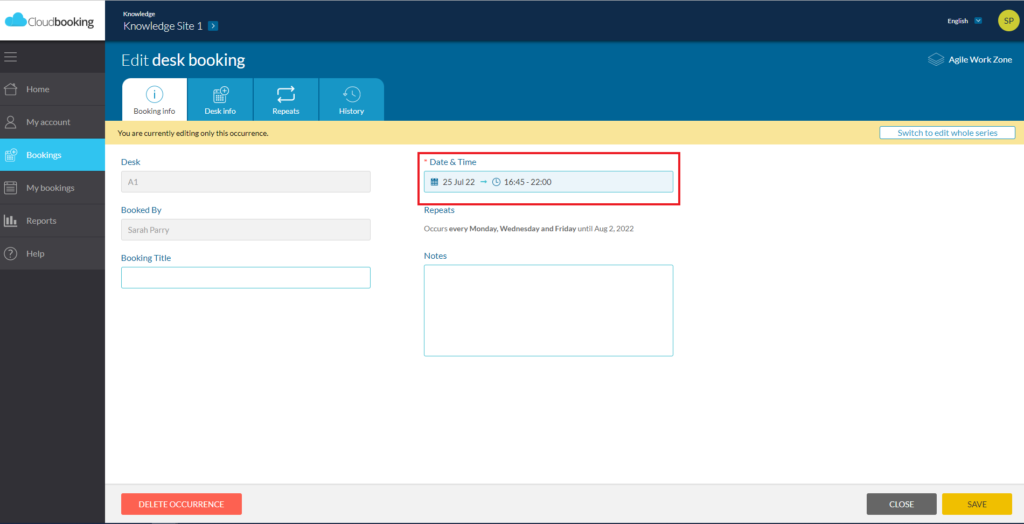This screenshot has height=524, width=1024.
Task: Toggle the hamburger menu icon
Action: (10, 57)
